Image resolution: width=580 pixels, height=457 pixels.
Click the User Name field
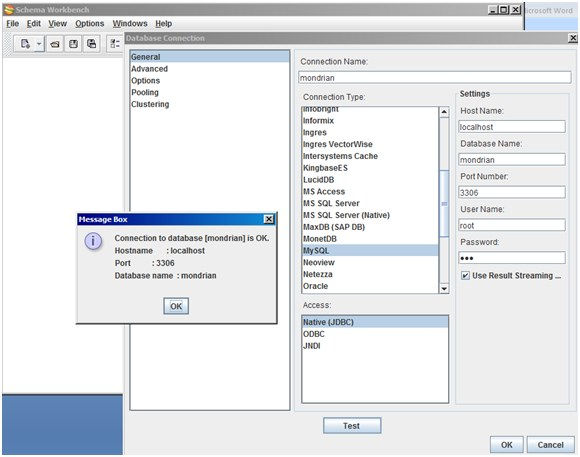click(512, 225)
